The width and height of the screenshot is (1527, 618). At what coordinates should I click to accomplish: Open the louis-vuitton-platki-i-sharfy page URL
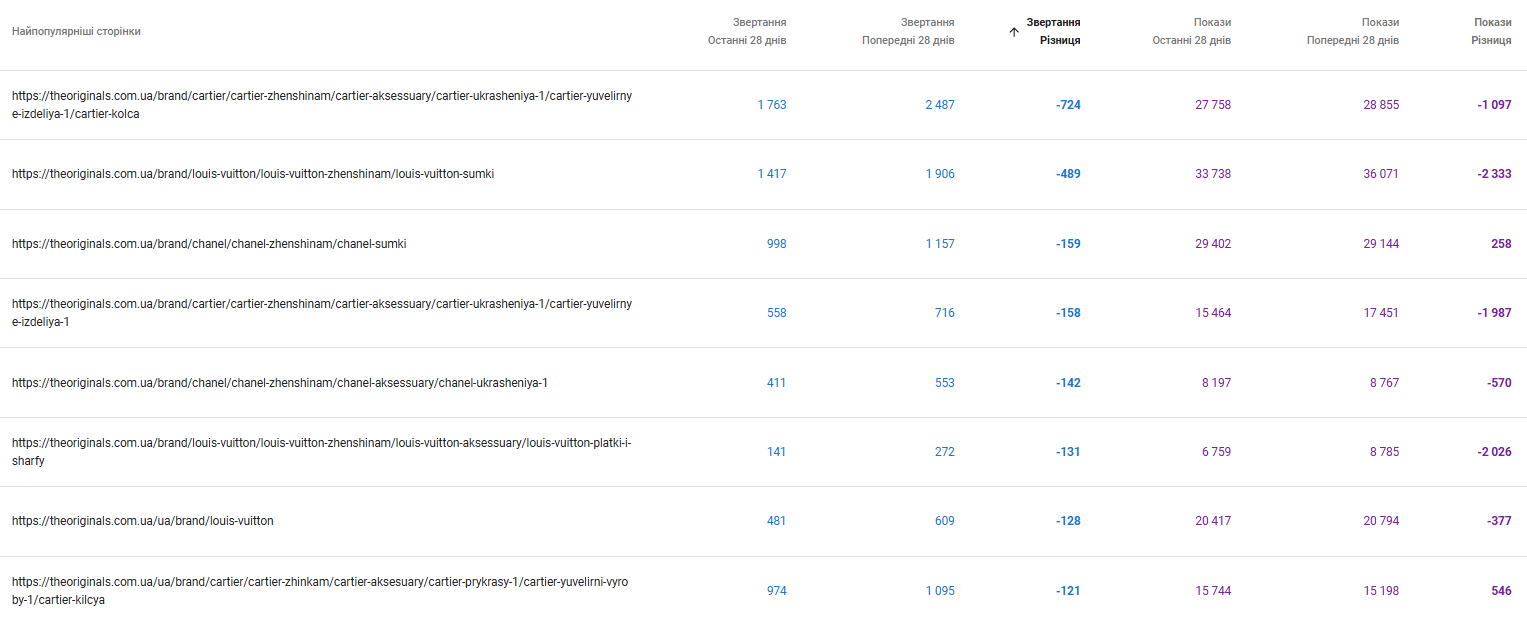[322, 452]
